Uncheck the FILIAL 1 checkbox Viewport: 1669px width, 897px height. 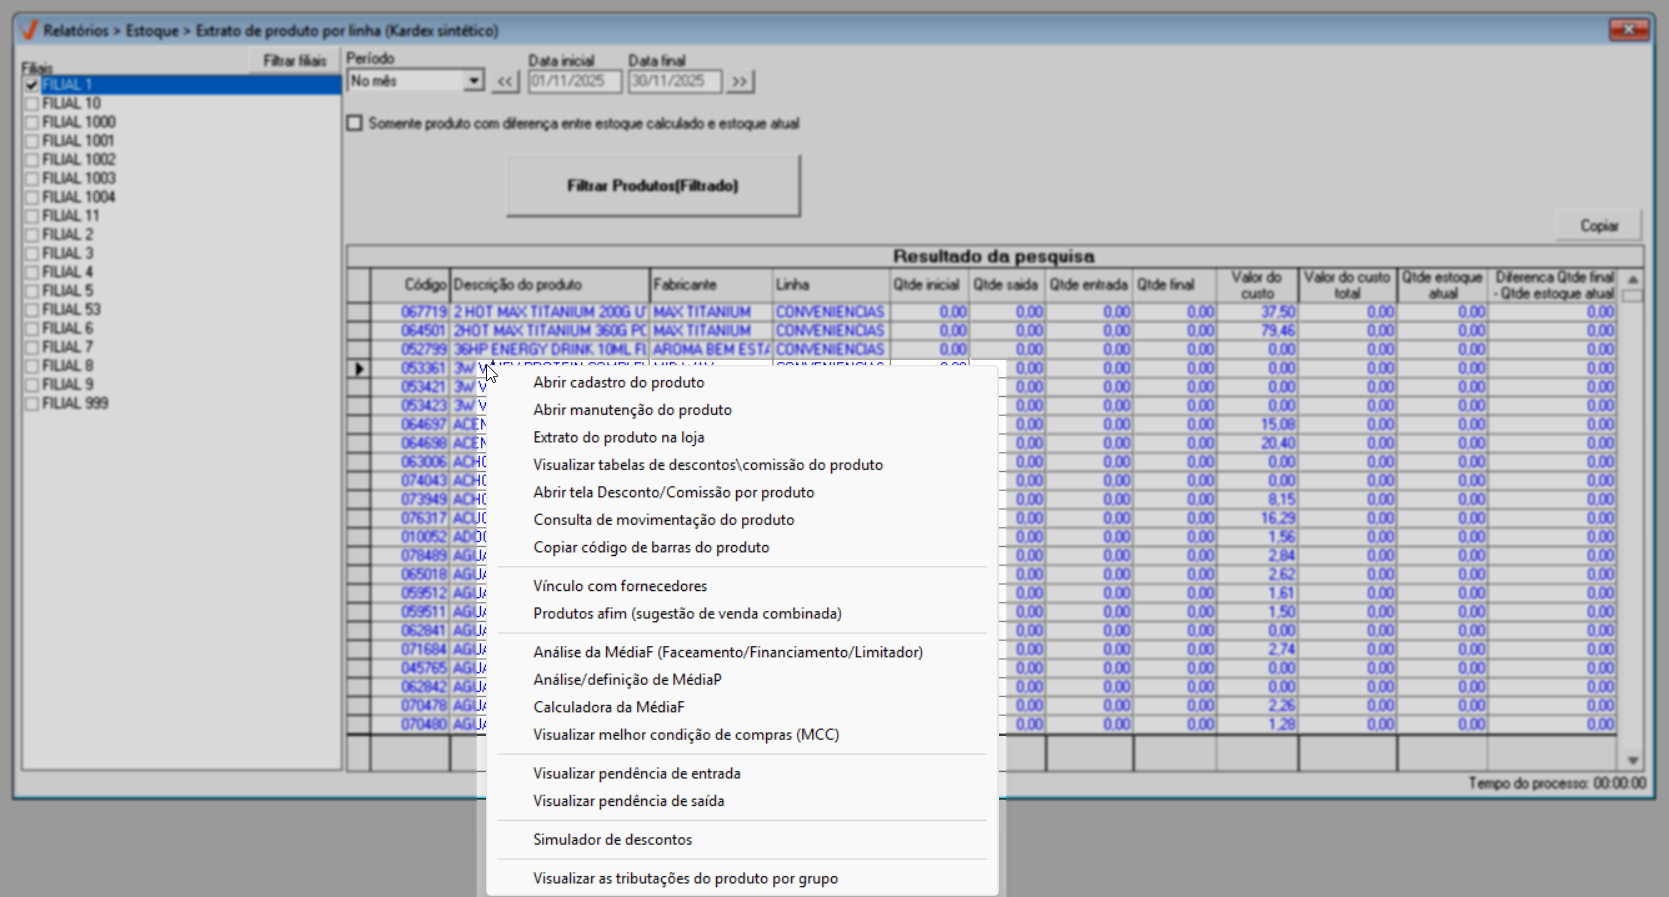[32, 85]
